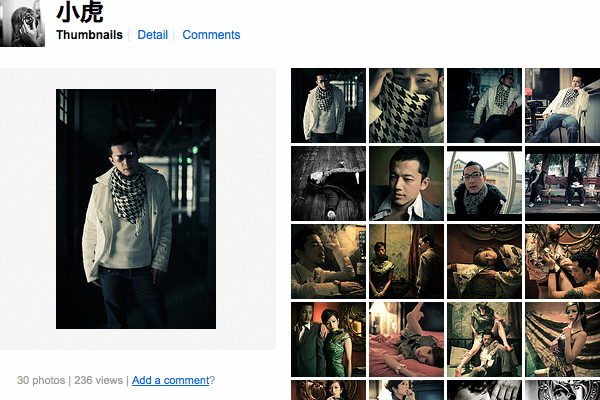600x400 pixels.
Task: Click the 'Add a comment' link
Action: [x=170, y=380]
